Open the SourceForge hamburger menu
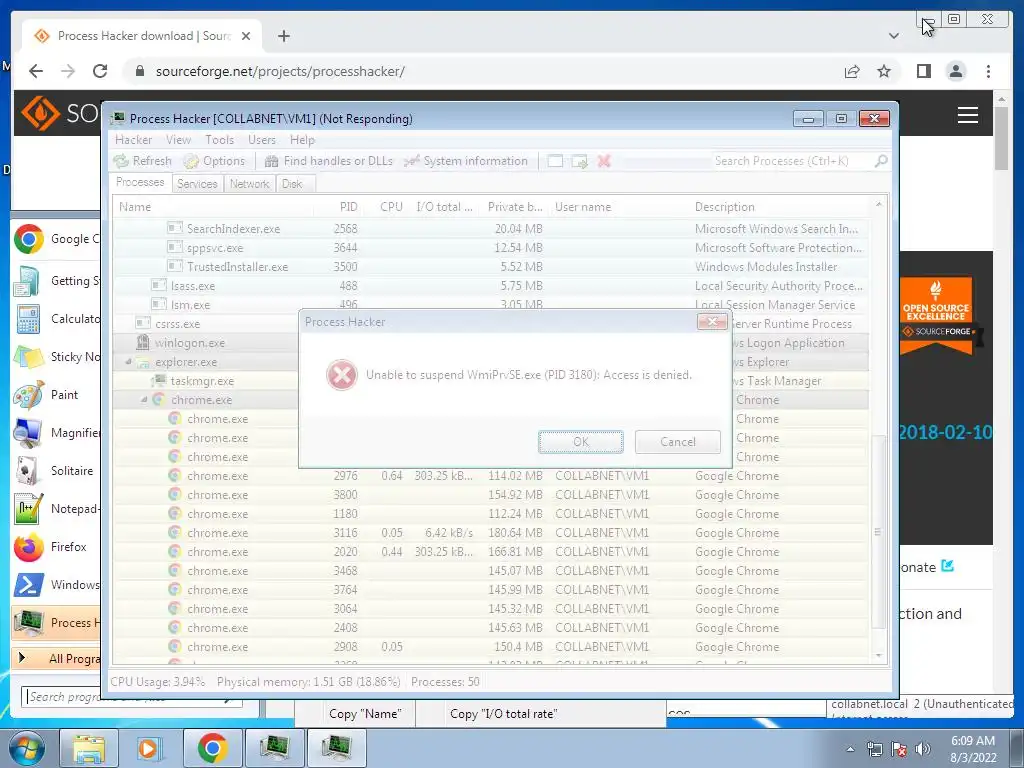Screen dimensions: 1024x768 (x=967, y=115)
